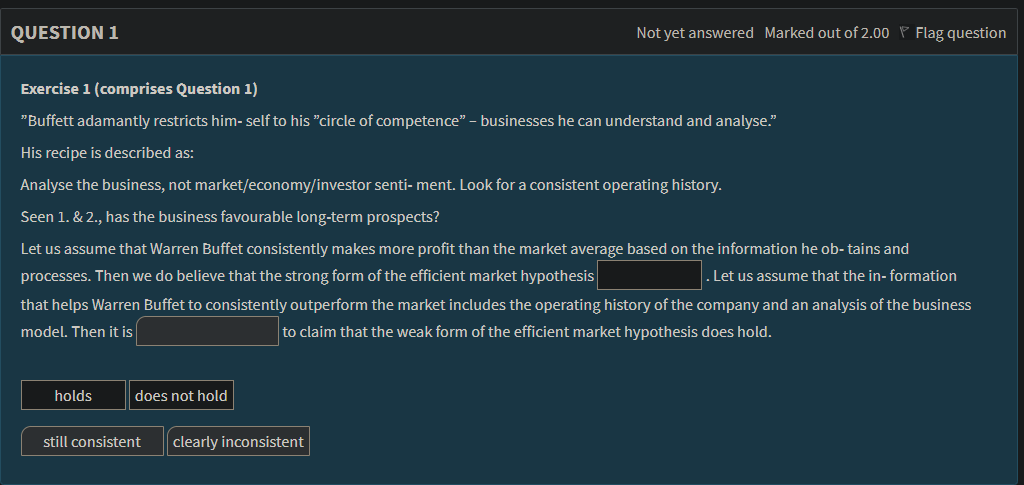
Task: Select the empty blank after 'Then it is'
Action: point(207,331)
